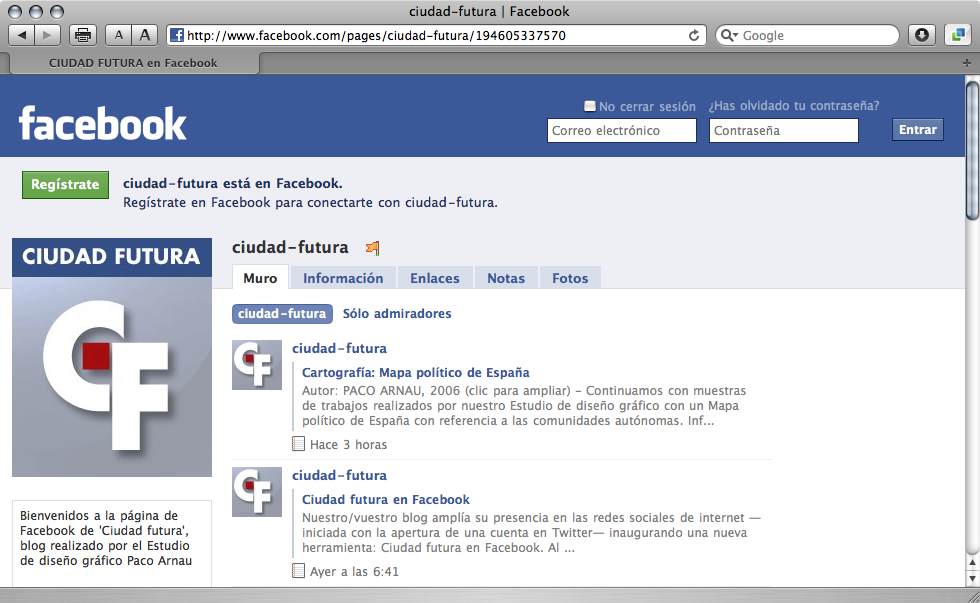Reload the page using address bar icon
This screenshot has width=980, height=603.
point(694,35)
